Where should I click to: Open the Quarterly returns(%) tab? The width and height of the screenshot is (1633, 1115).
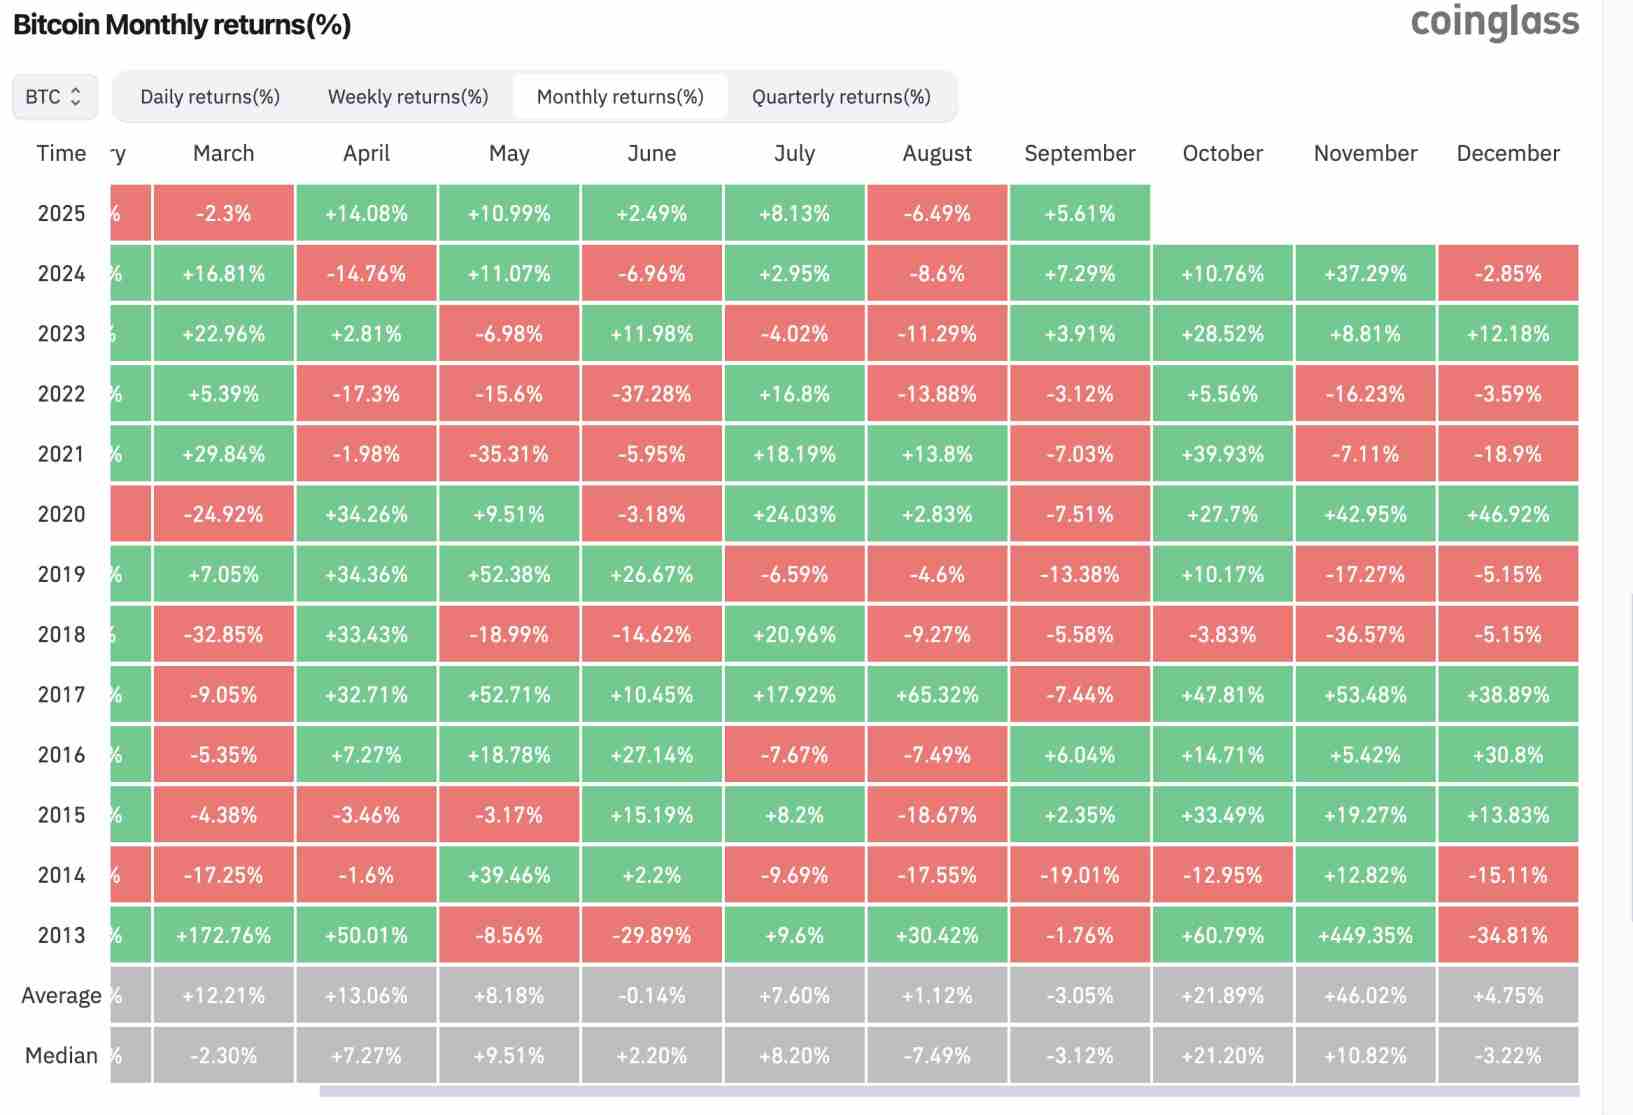[x=841, y=97]
